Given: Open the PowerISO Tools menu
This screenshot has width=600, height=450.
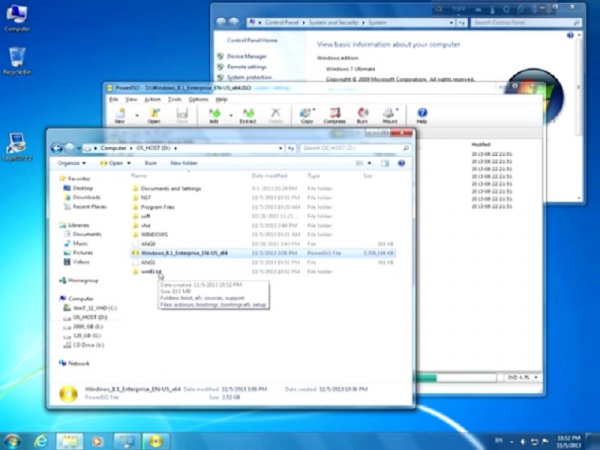Looking at the screenshot, I should (174, 99).
